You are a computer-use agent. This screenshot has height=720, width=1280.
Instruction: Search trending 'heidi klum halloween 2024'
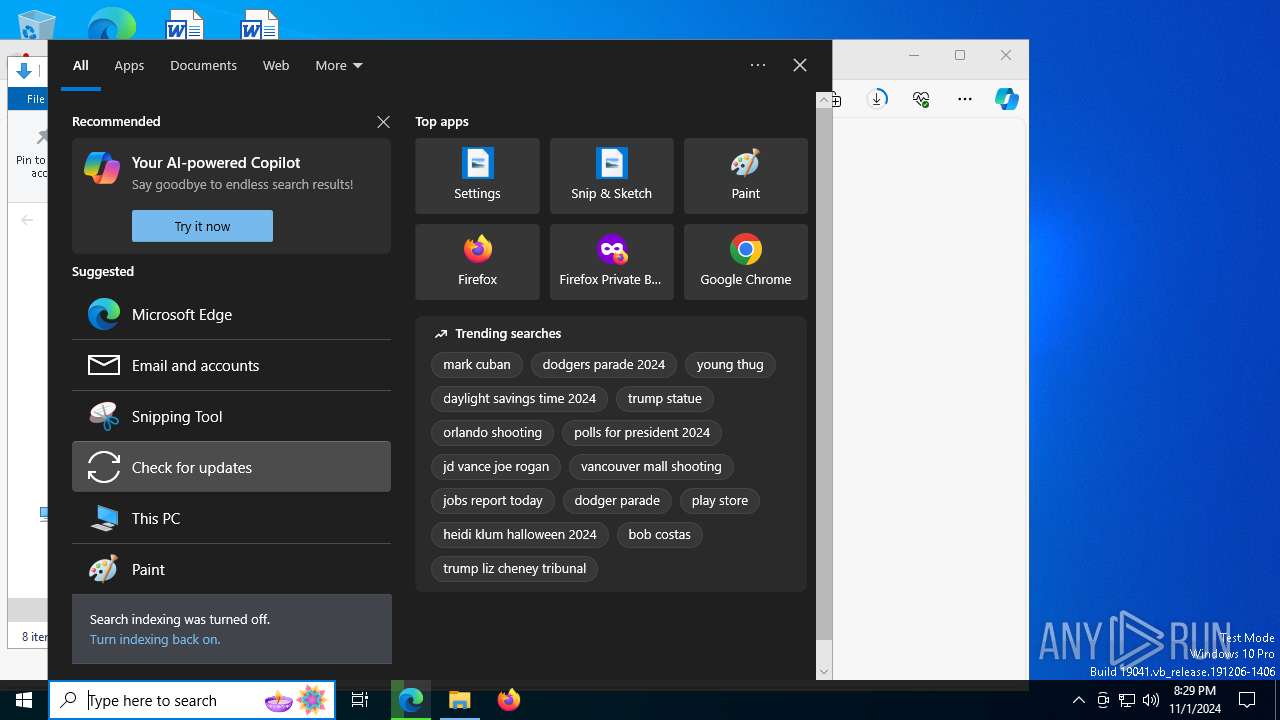pos(520,535)
